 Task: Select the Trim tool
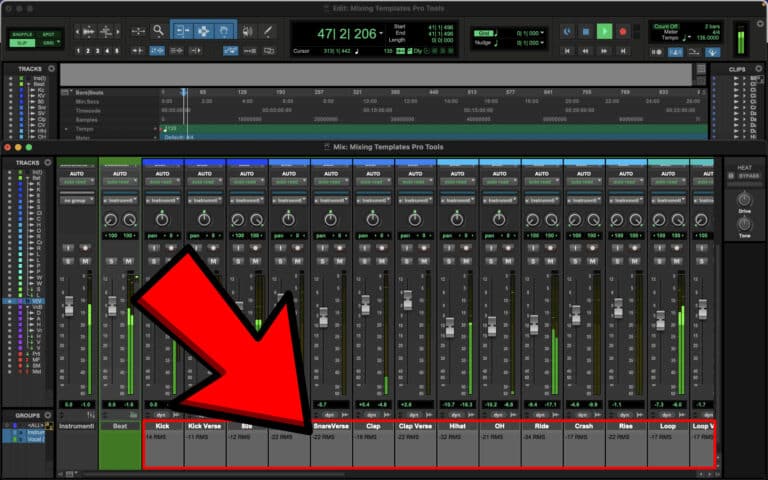(182, 31)
